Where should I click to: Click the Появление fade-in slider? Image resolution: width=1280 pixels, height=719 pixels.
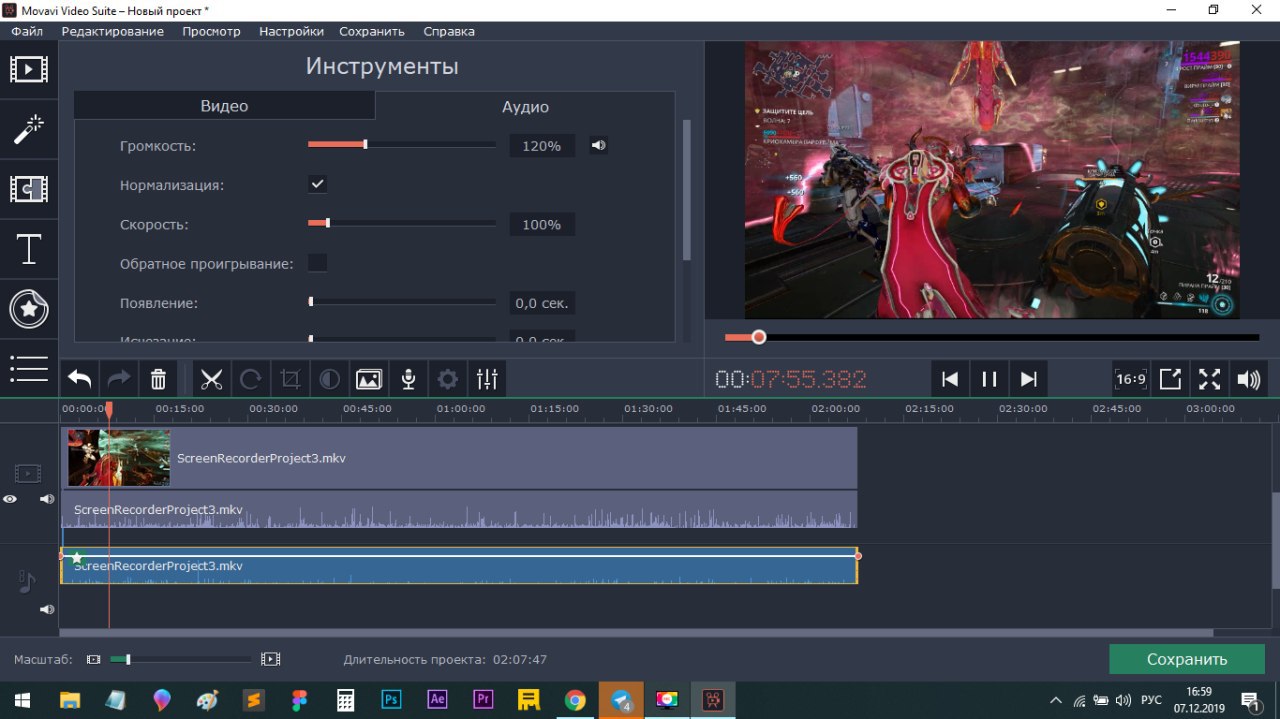coord(402,302)
